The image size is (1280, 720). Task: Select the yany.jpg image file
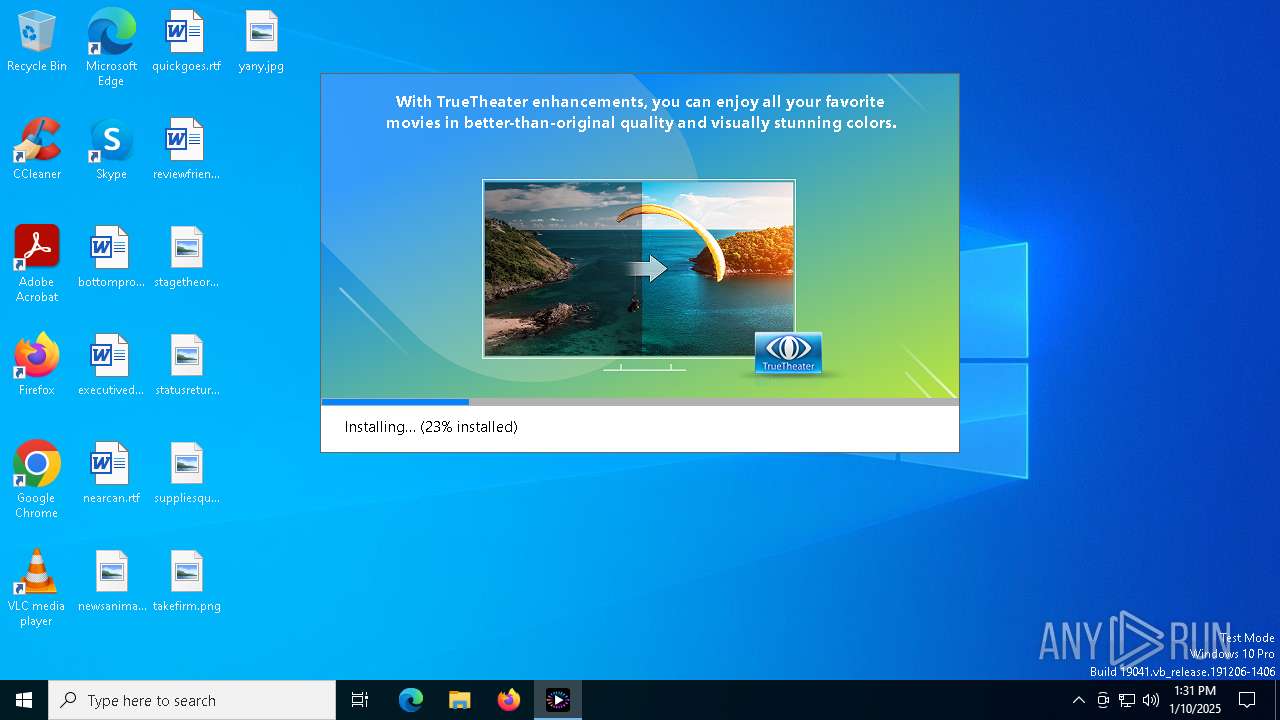261,42
